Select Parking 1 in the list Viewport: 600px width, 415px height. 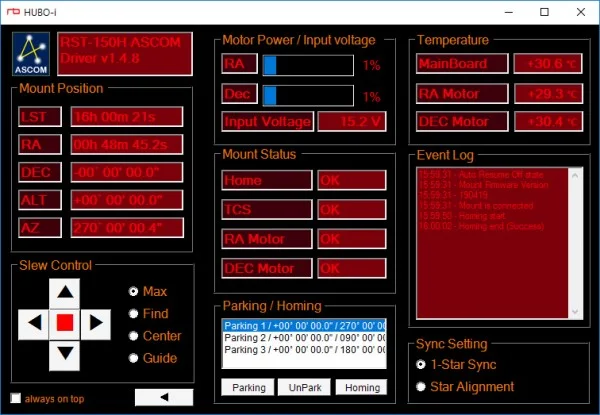pos(304,325)
